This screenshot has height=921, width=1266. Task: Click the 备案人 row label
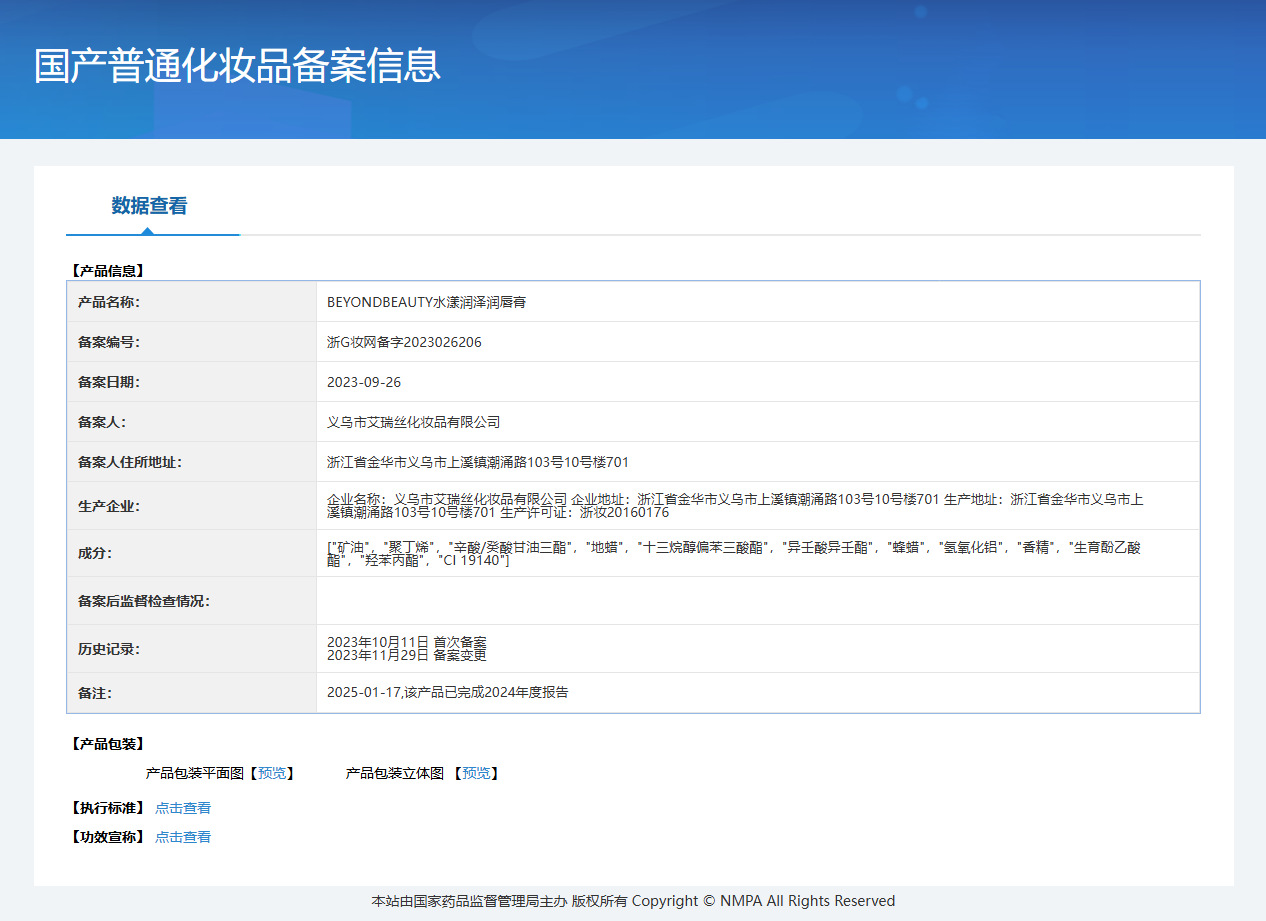pos(102,422)
